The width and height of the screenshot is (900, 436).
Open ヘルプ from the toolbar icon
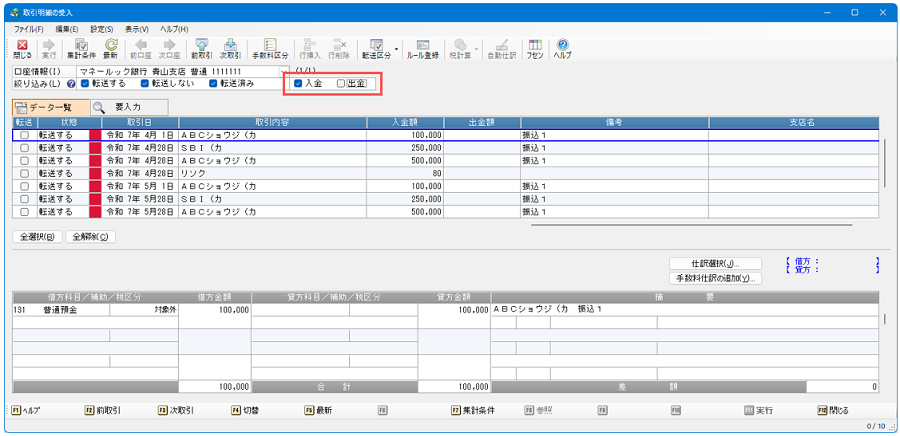562,49
